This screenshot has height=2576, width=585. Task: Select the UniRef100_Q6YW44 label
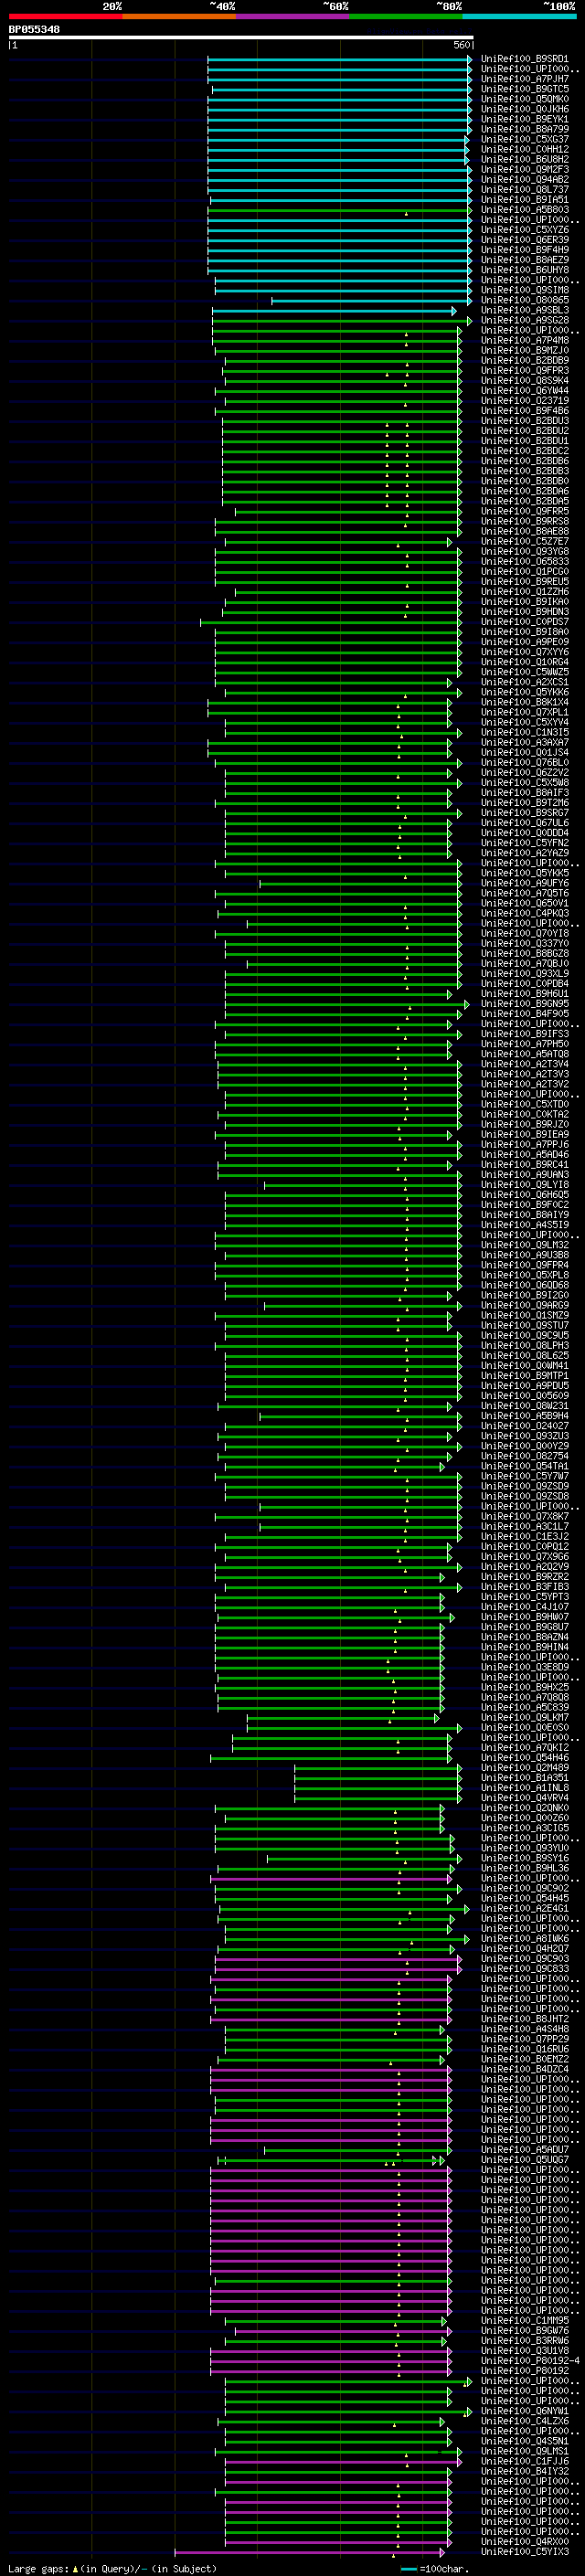point(525,390)
